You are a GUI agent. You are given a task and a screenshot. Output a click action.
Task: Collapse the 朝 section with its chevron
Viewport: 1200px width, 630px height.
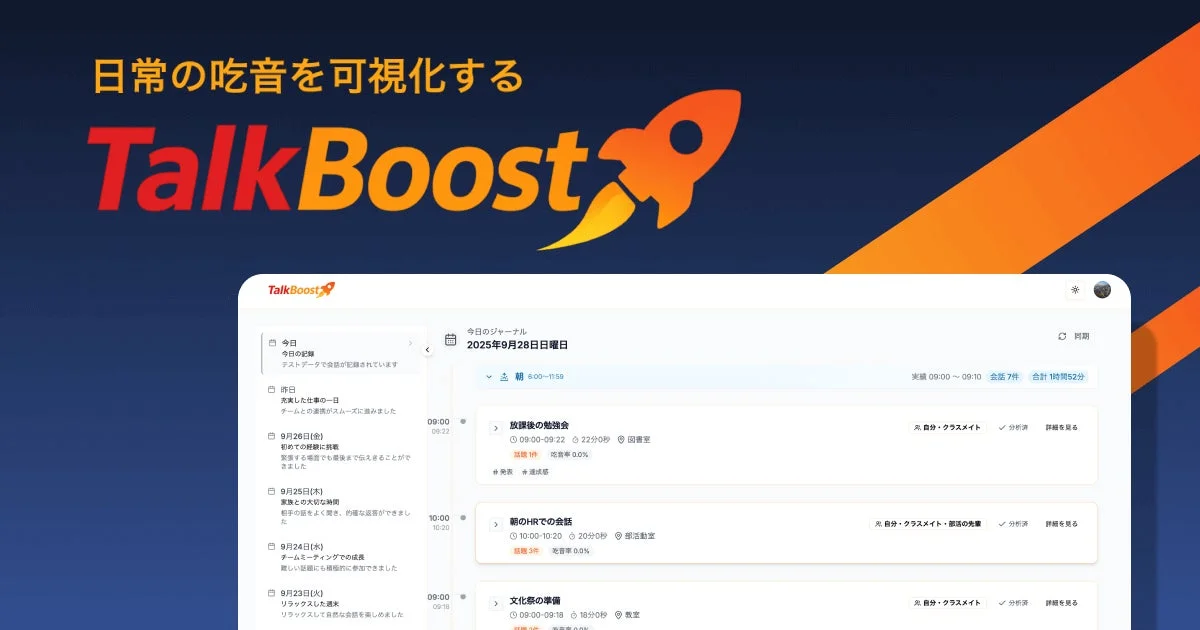pyautogui.click(x=488, y=377)
